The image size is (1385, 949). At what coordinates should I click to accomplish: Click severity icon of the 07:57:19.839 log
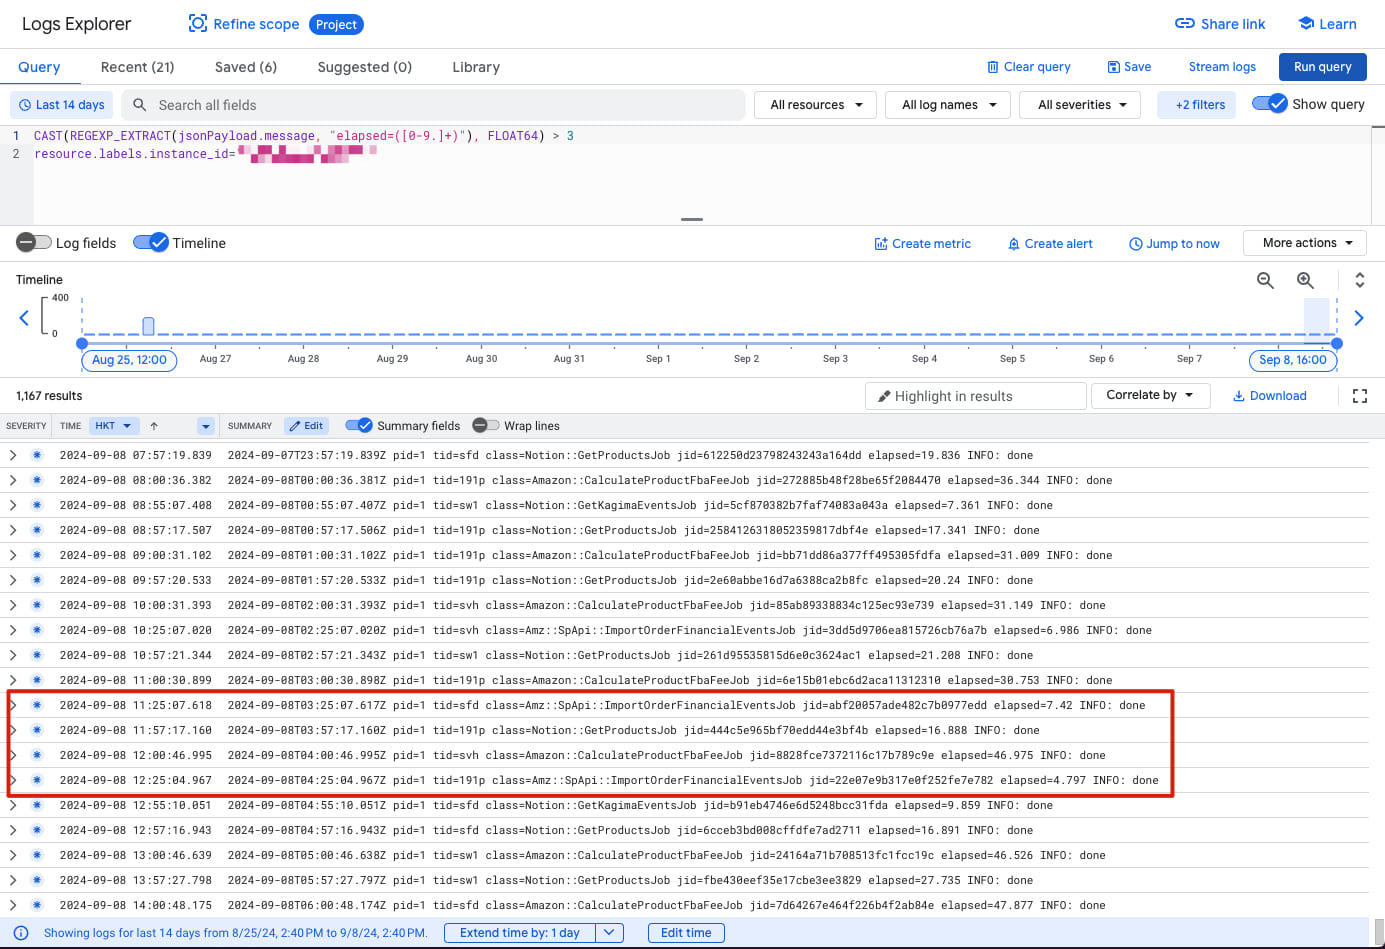(x=37, y=455)
